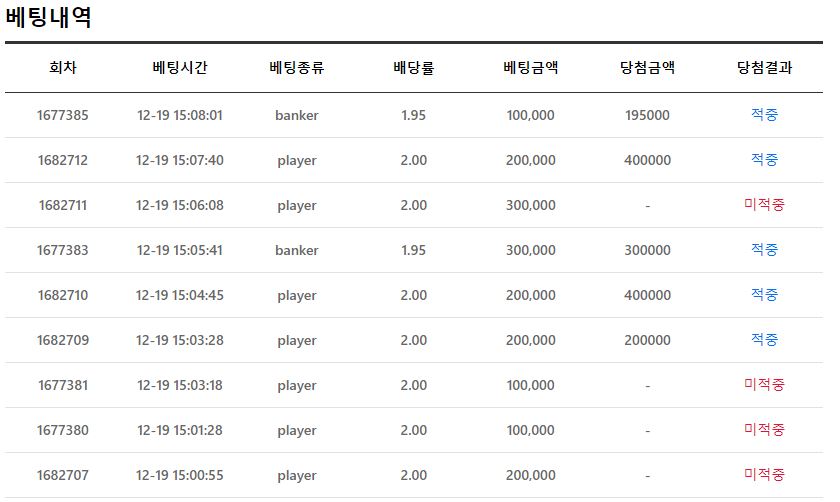Select round number 1677381
Screen dimensions: 840x502
coord(63,385)
